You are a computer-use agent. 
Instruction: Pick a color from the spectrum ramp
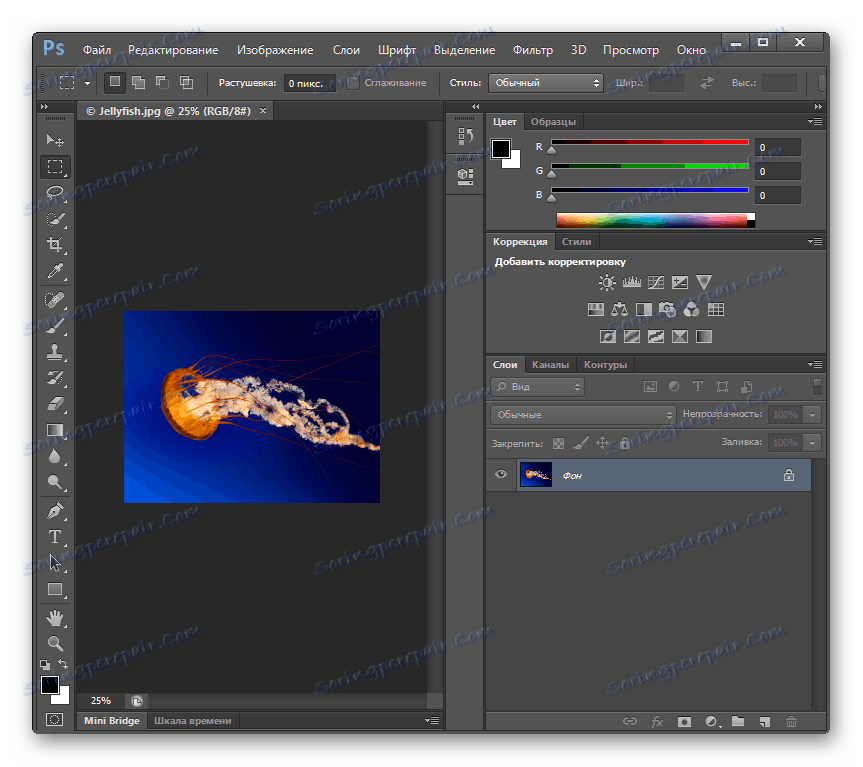coord(656,220)
